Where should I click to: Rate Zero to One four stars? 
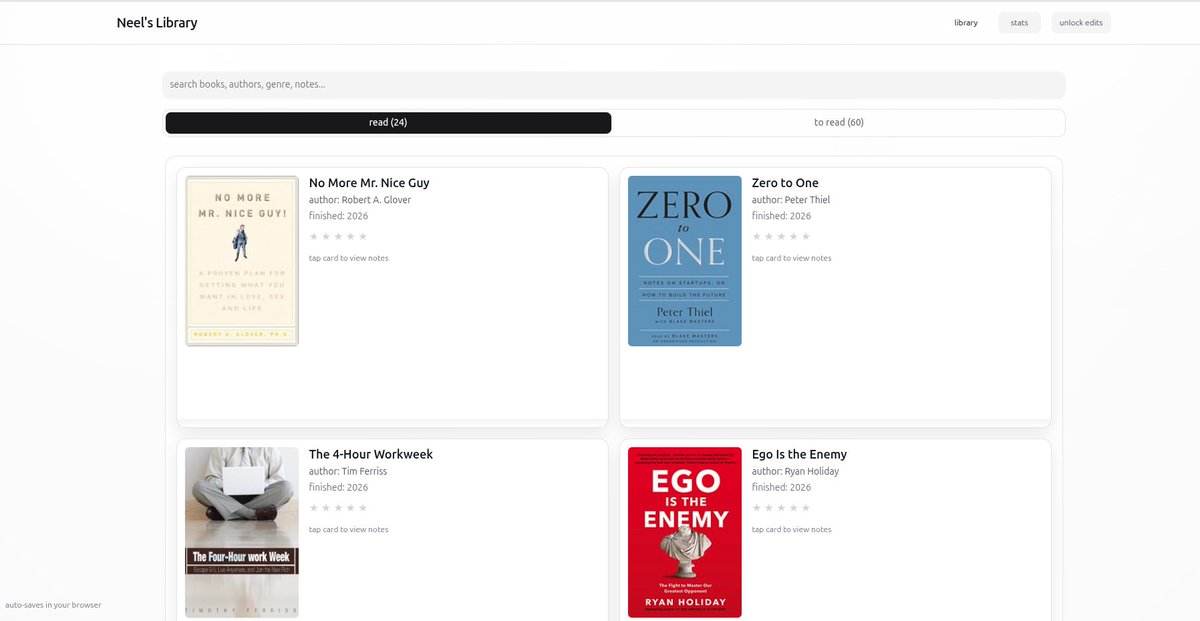point(794,237)
